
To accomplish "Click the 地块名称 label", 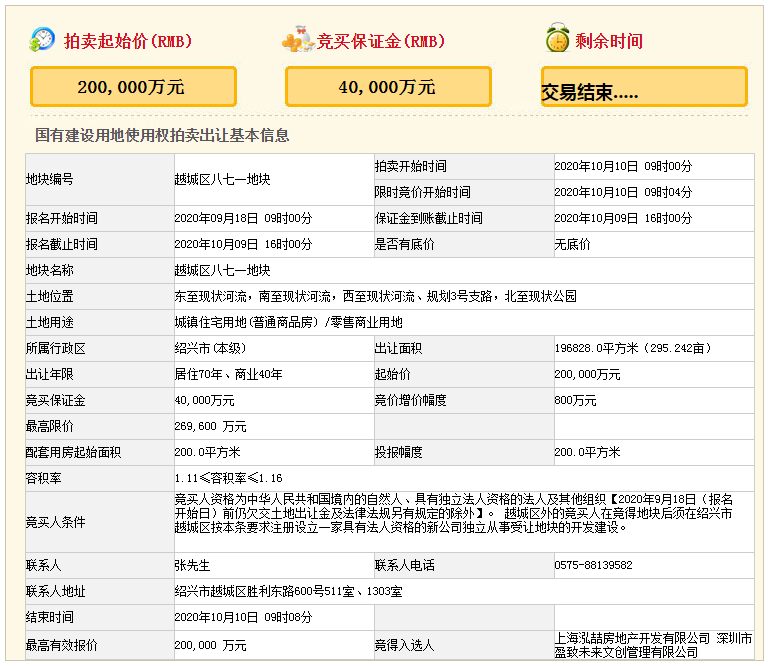I will [x=49, y=271].
